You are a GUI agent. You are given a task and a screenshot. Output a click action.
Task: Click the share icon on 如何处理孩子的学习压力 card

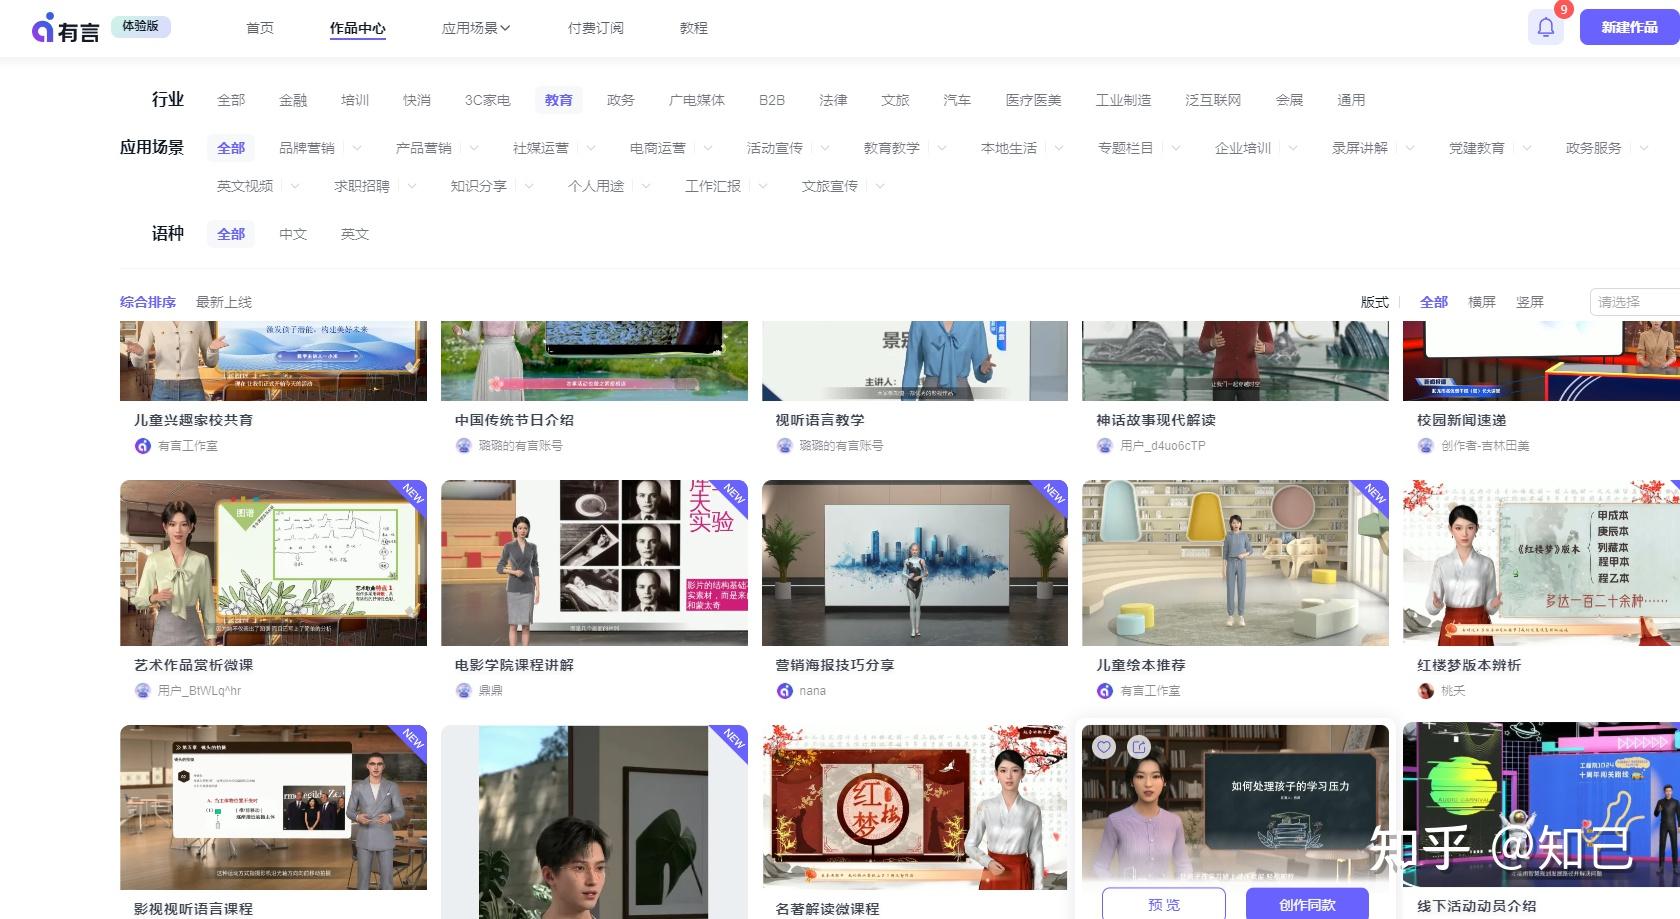coord(1138,747)
